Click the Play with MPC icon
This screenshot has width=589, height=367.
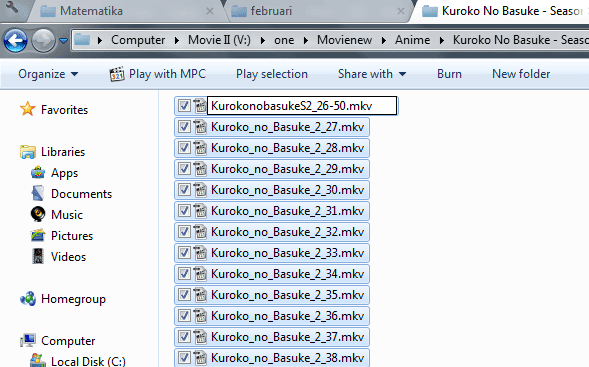click(117, 74)
